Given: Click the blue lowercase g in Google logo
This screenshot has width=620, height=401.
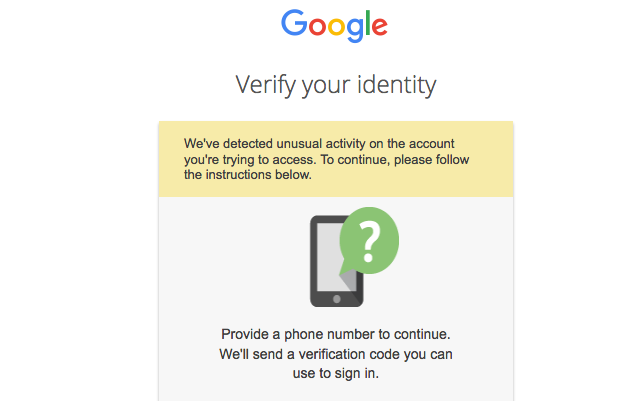Looking at the screenshot, I should [x=360, y=30].
